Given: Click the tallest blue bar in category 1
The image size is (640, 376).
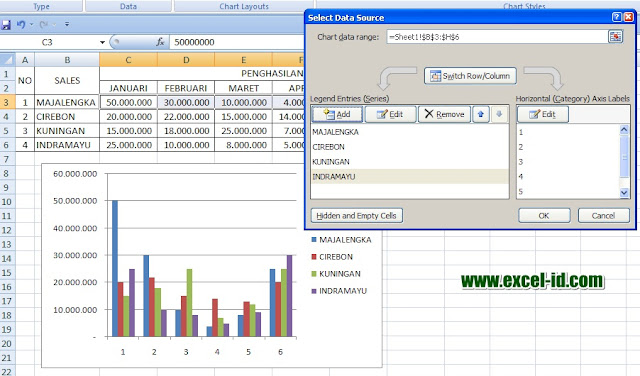Looking at the screenshot, I should (115, 268).
